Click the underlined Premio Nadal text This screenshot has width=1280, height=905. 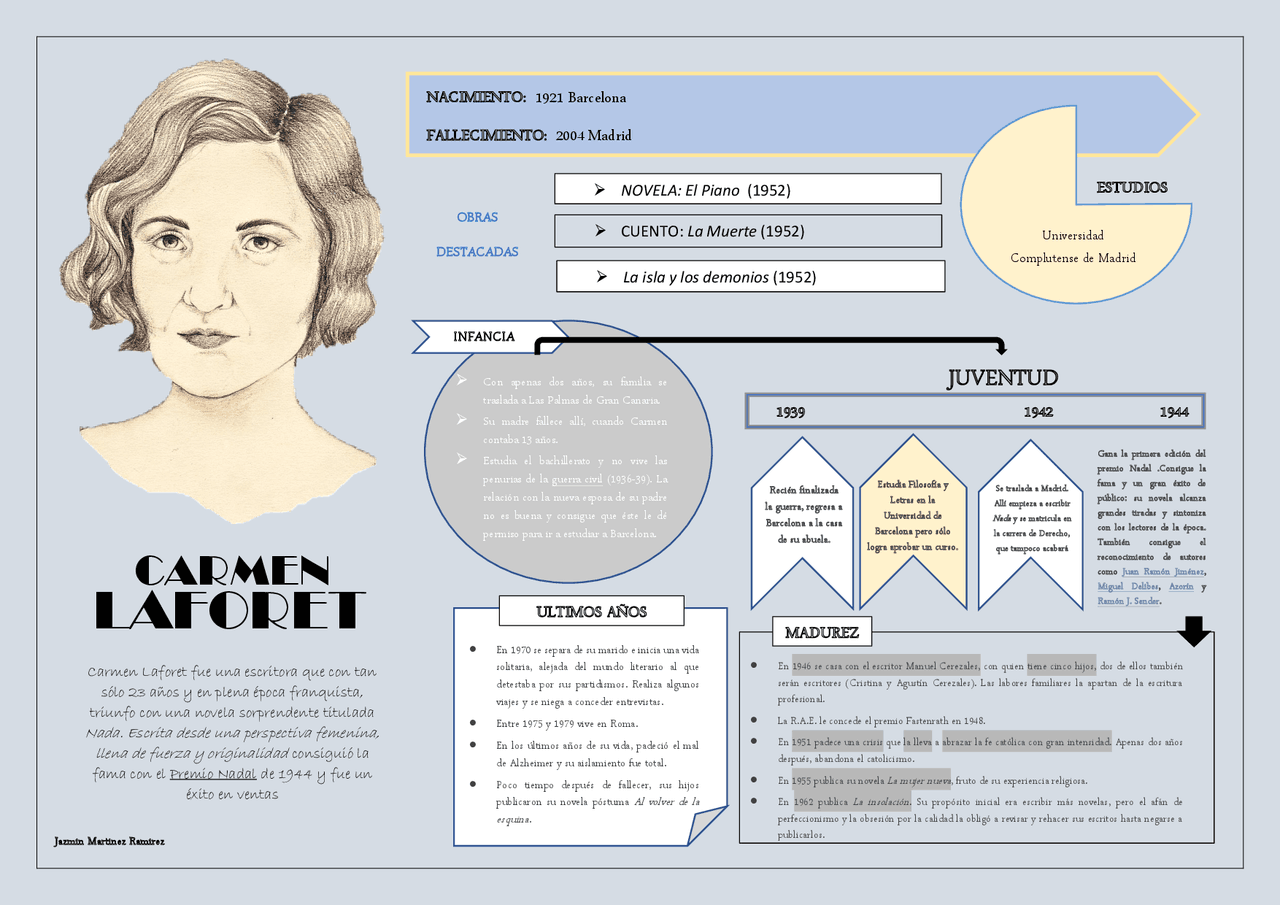tap(212, 775)
